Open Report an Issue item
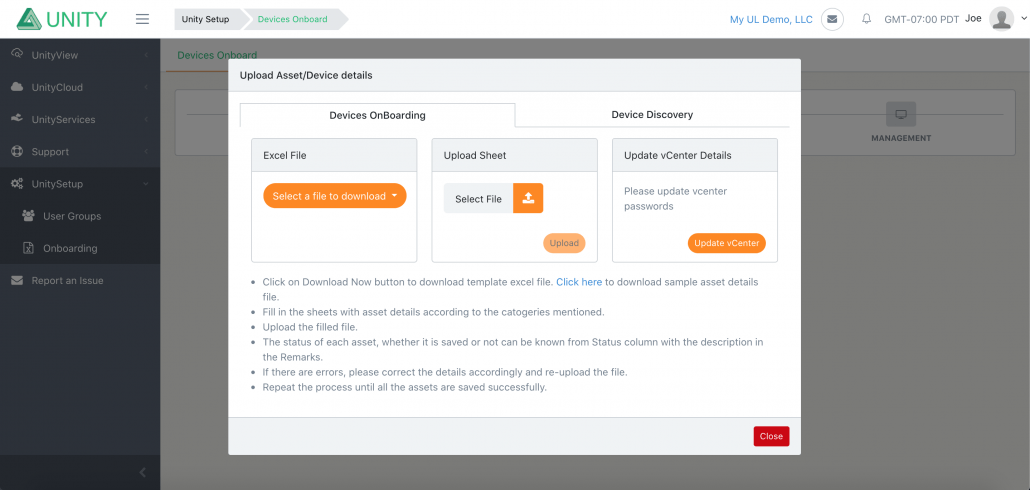The height and width of the screenshot is (490, 1030). pos(80,280)
